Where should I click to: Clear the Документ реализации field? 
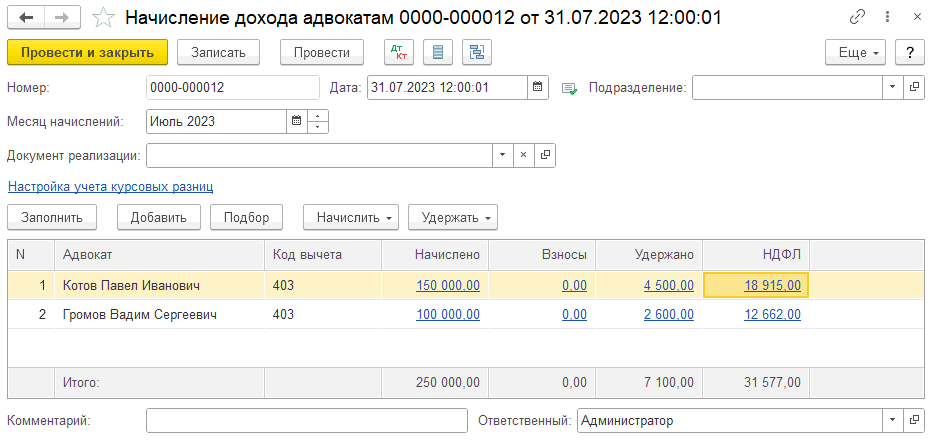tap(524, 156)
